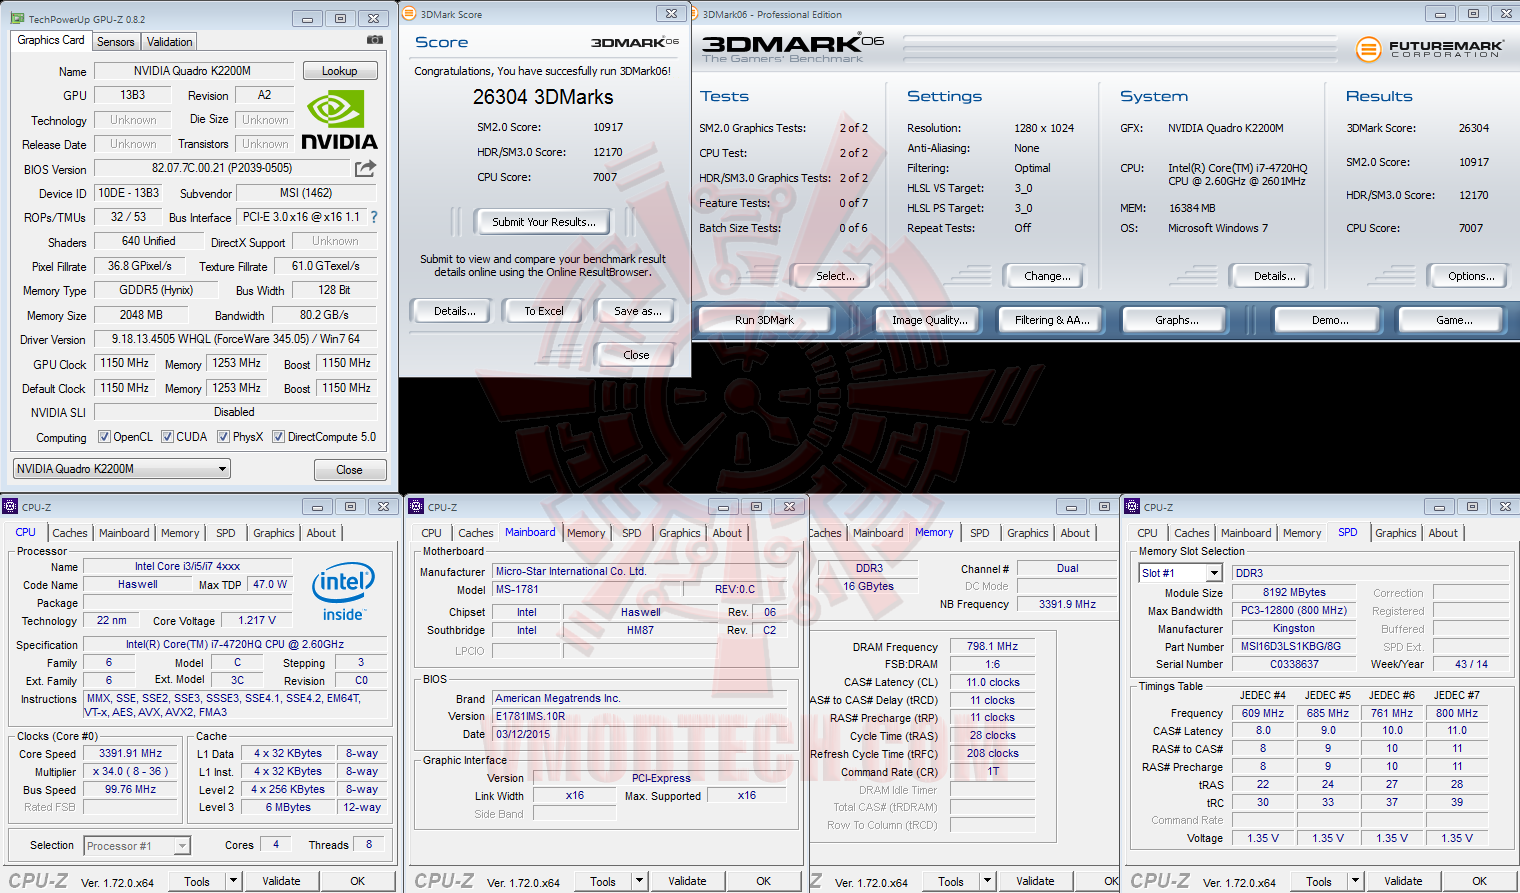Click the '26304 3DMarks' score text
The image size is (1520, 893).
tap(543, 97)
